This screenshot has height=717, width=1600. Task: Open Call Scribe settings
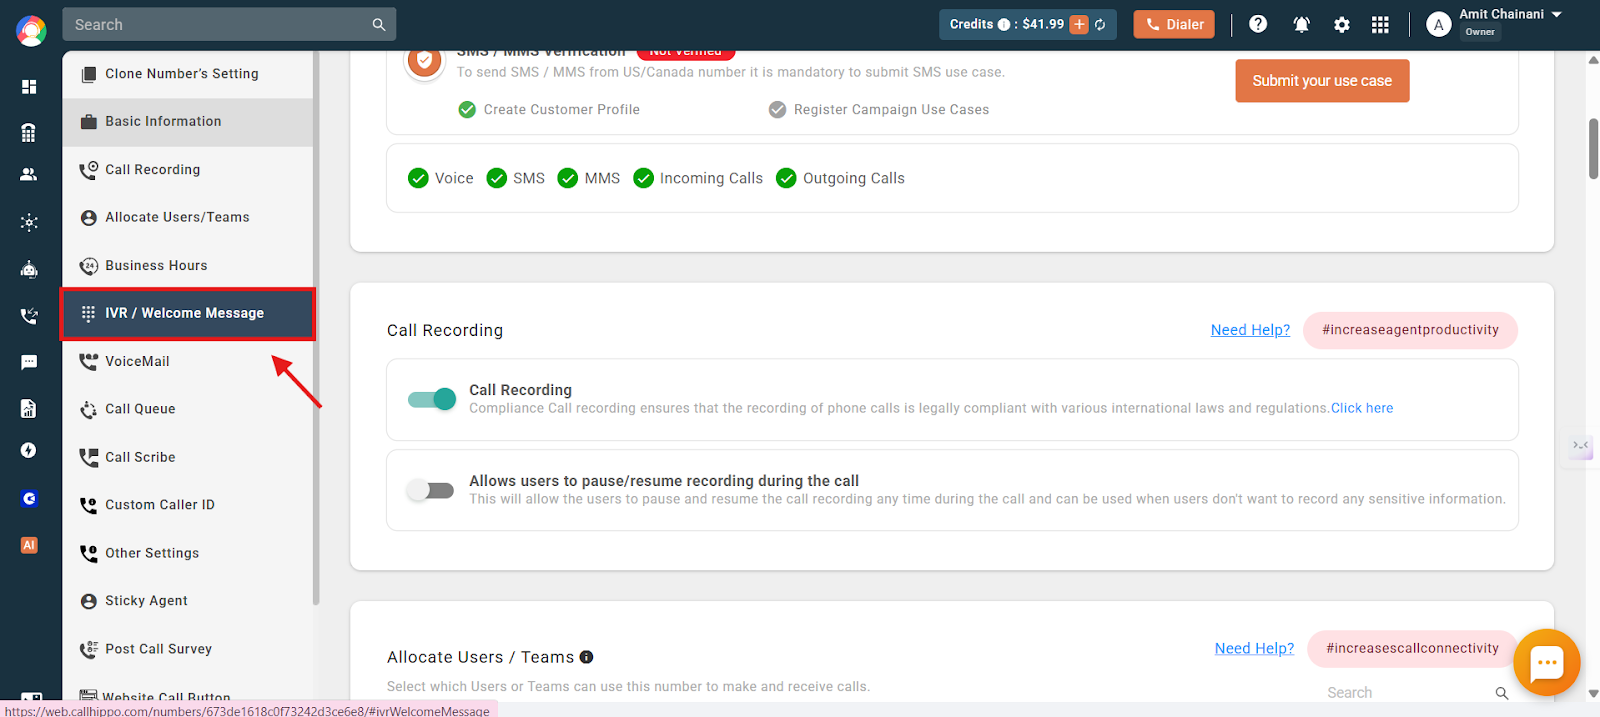pos(188,457)
